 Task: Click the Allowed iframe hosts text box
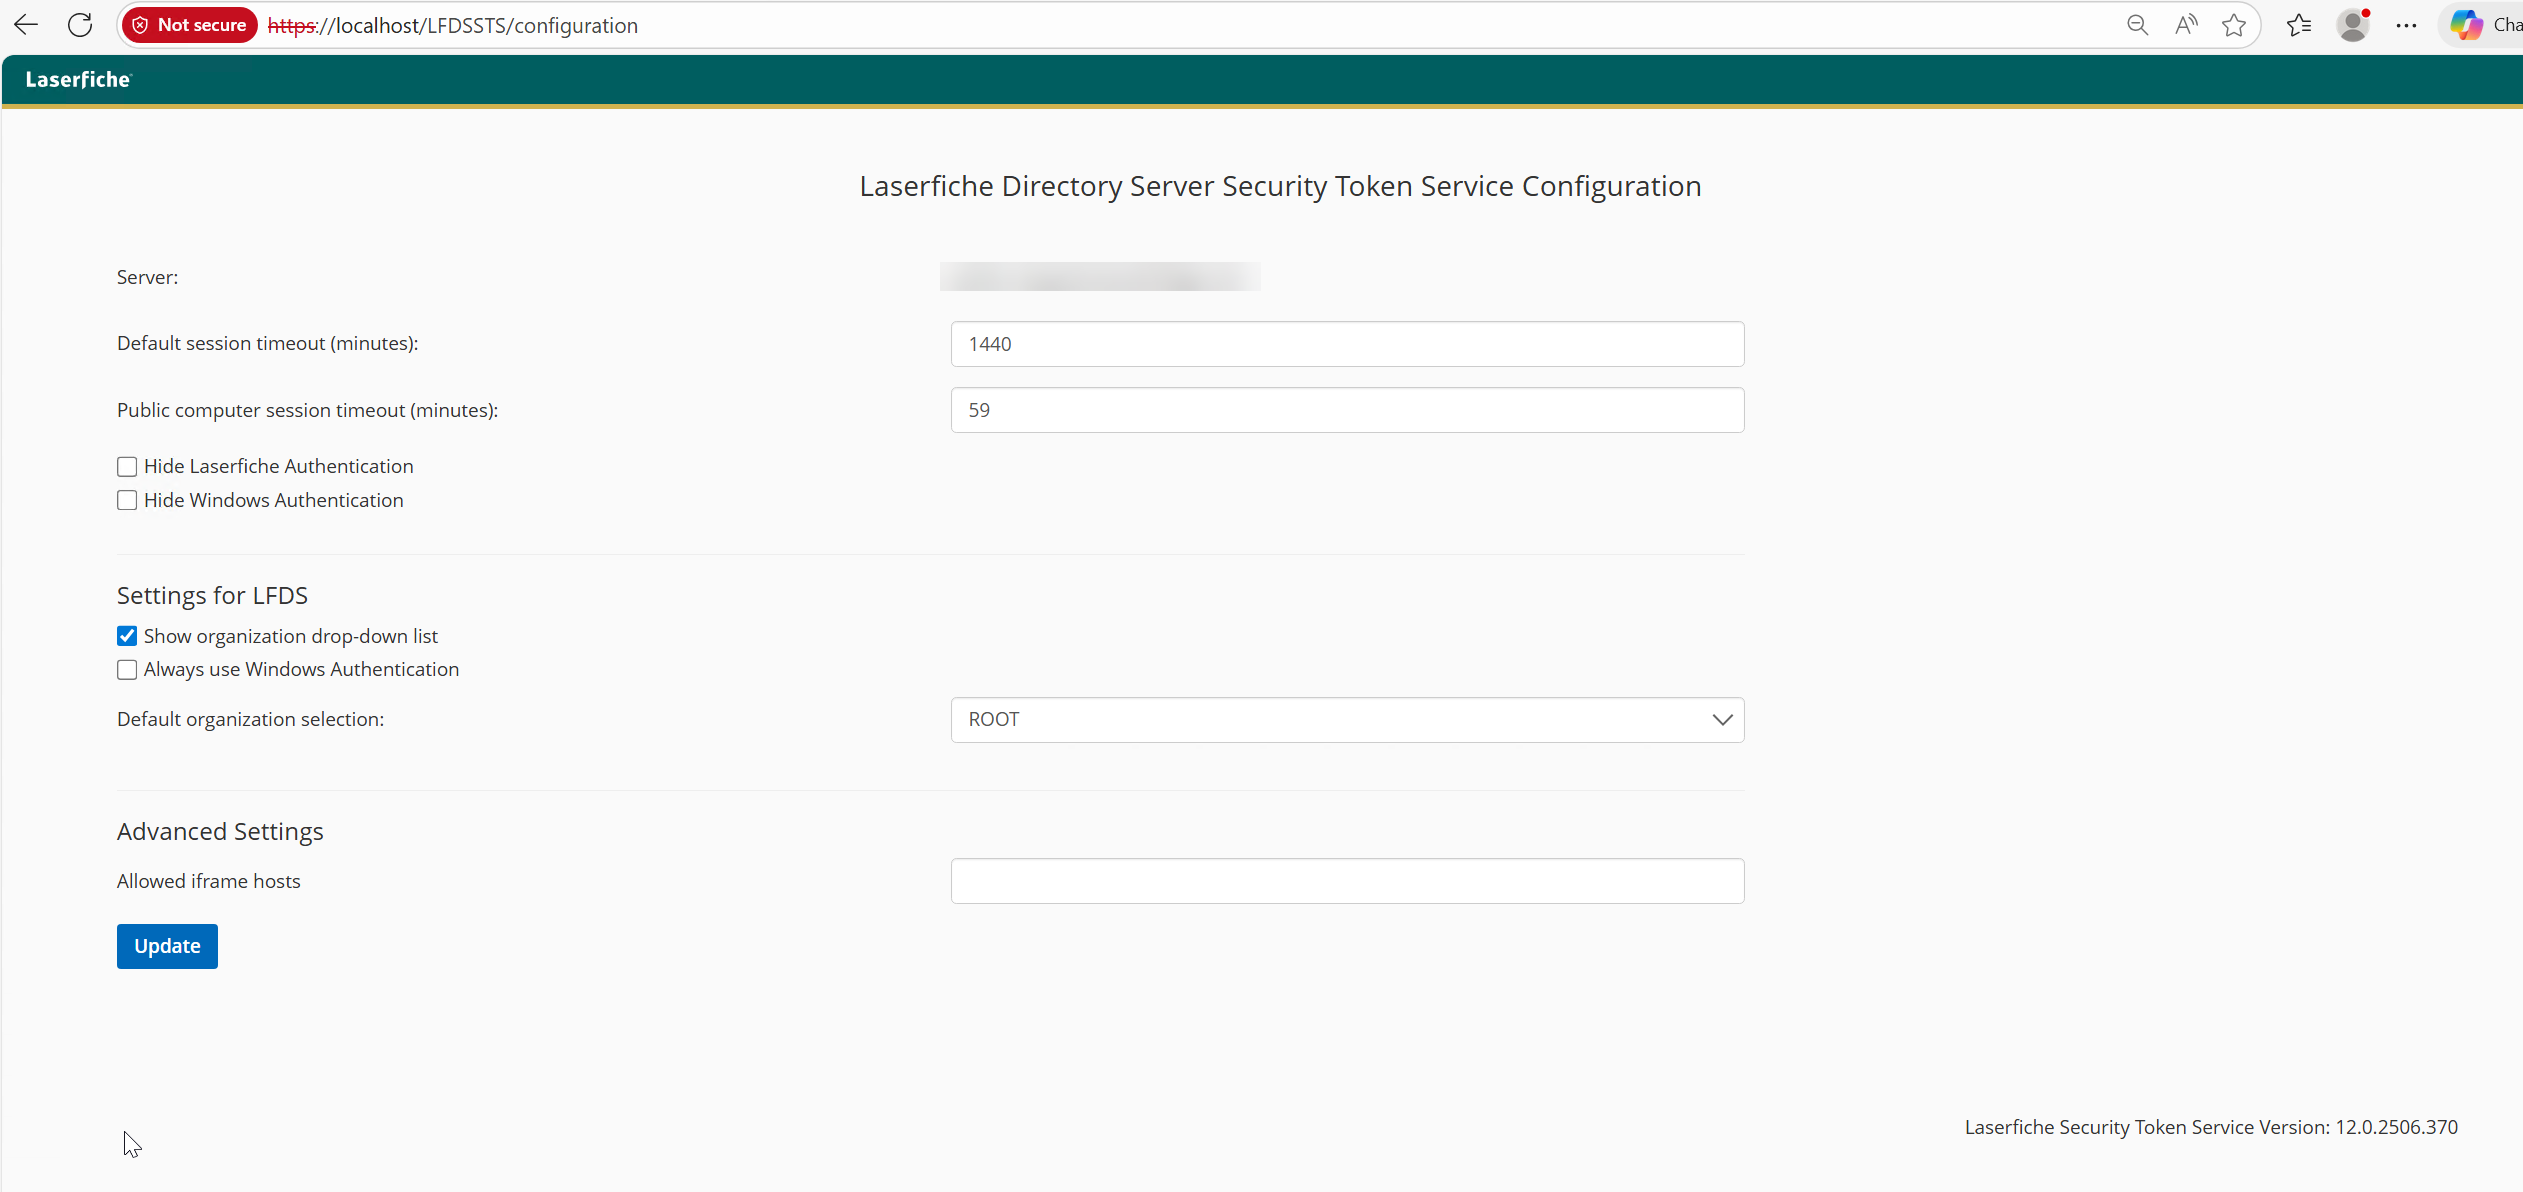pos(1347,881)
